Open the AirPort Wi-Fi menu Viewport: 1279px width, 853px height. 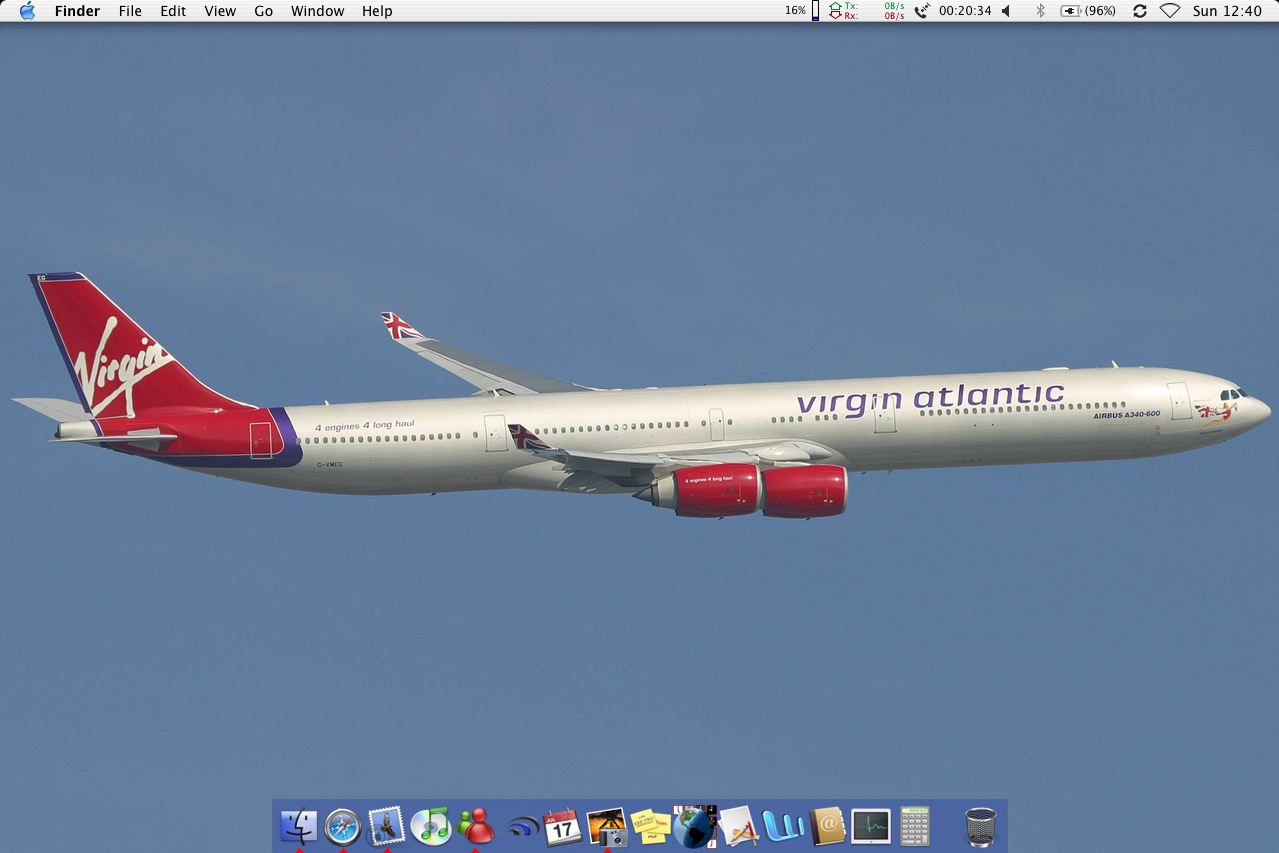click(x=1170, y=11)
